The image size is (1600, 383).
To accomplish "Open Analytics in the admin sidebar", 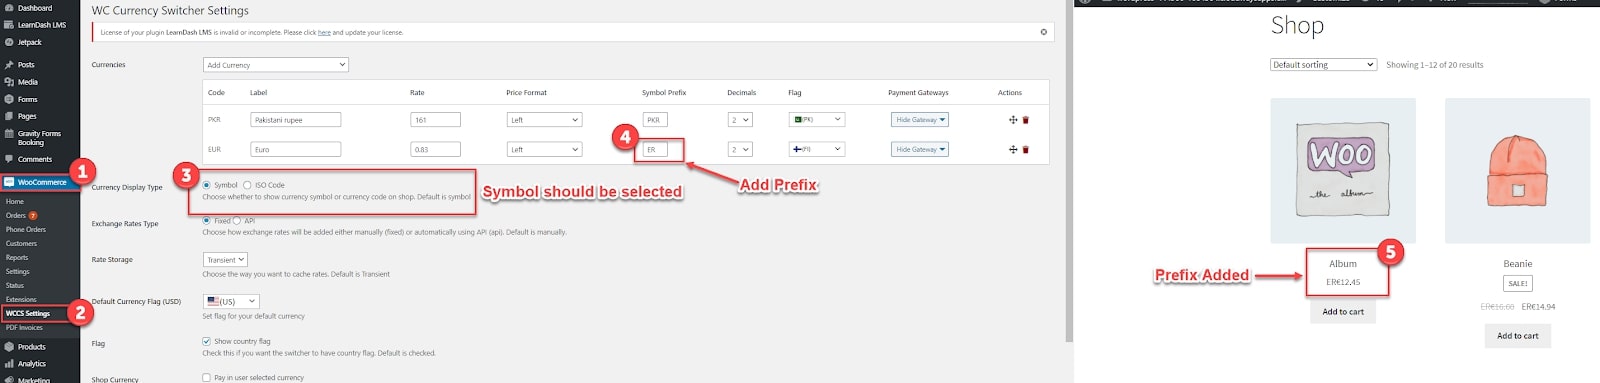I will click(x=31, y=364).
